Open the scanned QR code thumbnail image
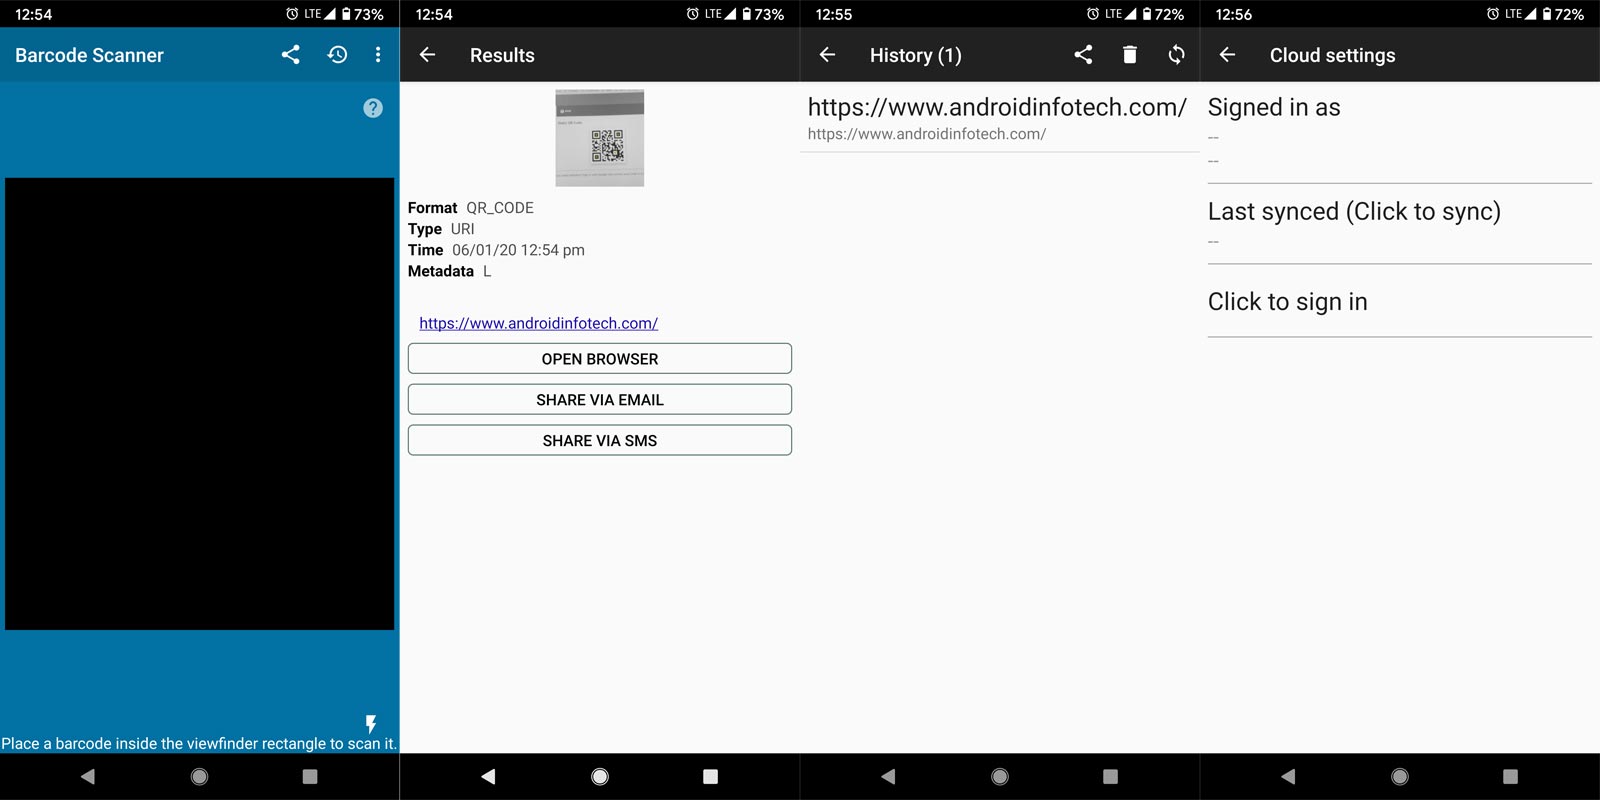1600x800 pixels. [600, 138]
